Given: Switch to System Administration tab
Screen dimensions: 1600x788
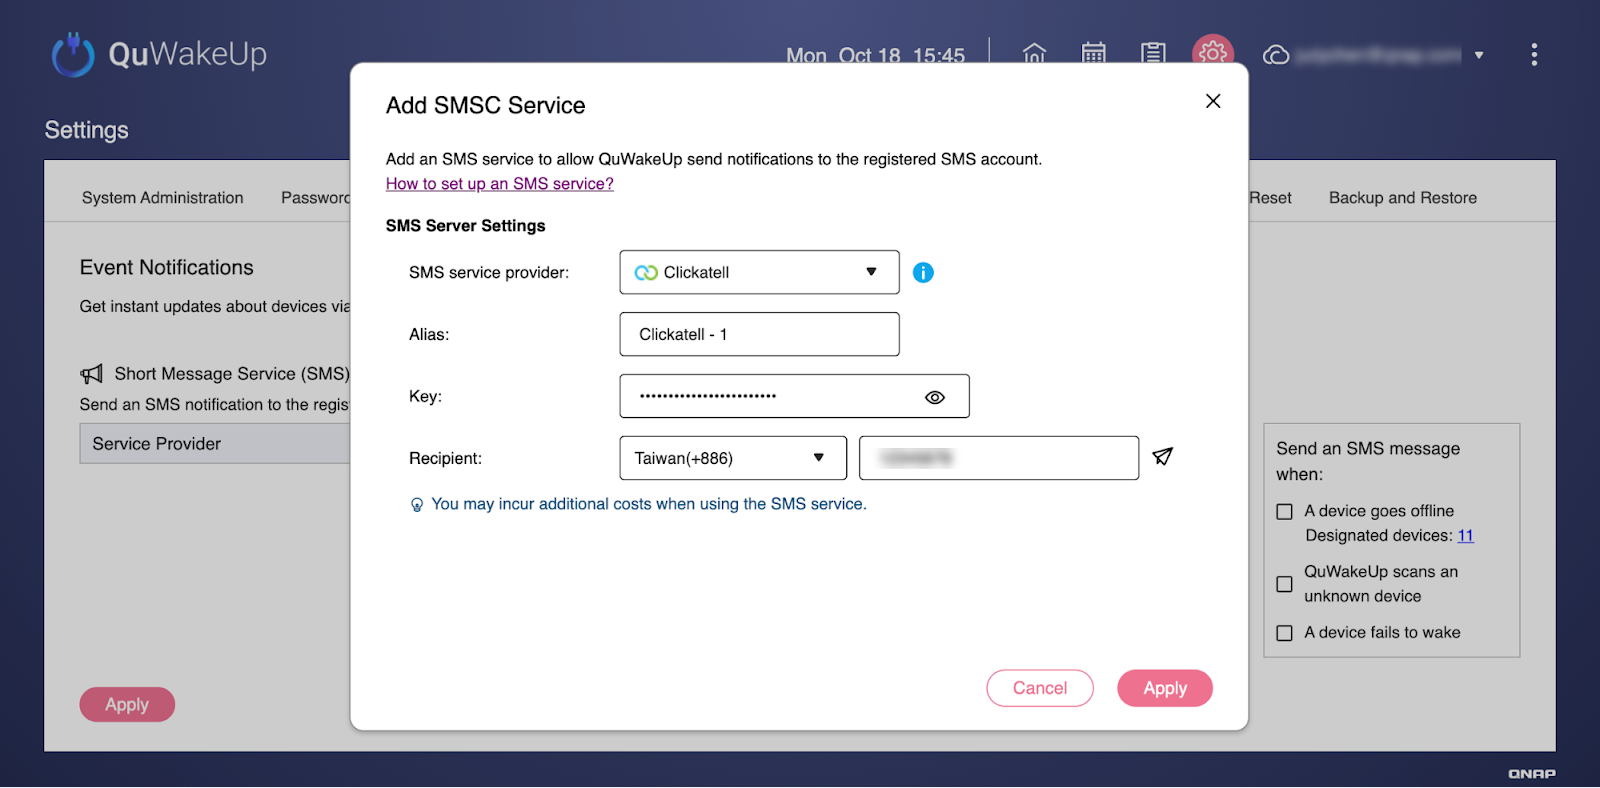Looking at the screenshot, I should pos(162,198).
